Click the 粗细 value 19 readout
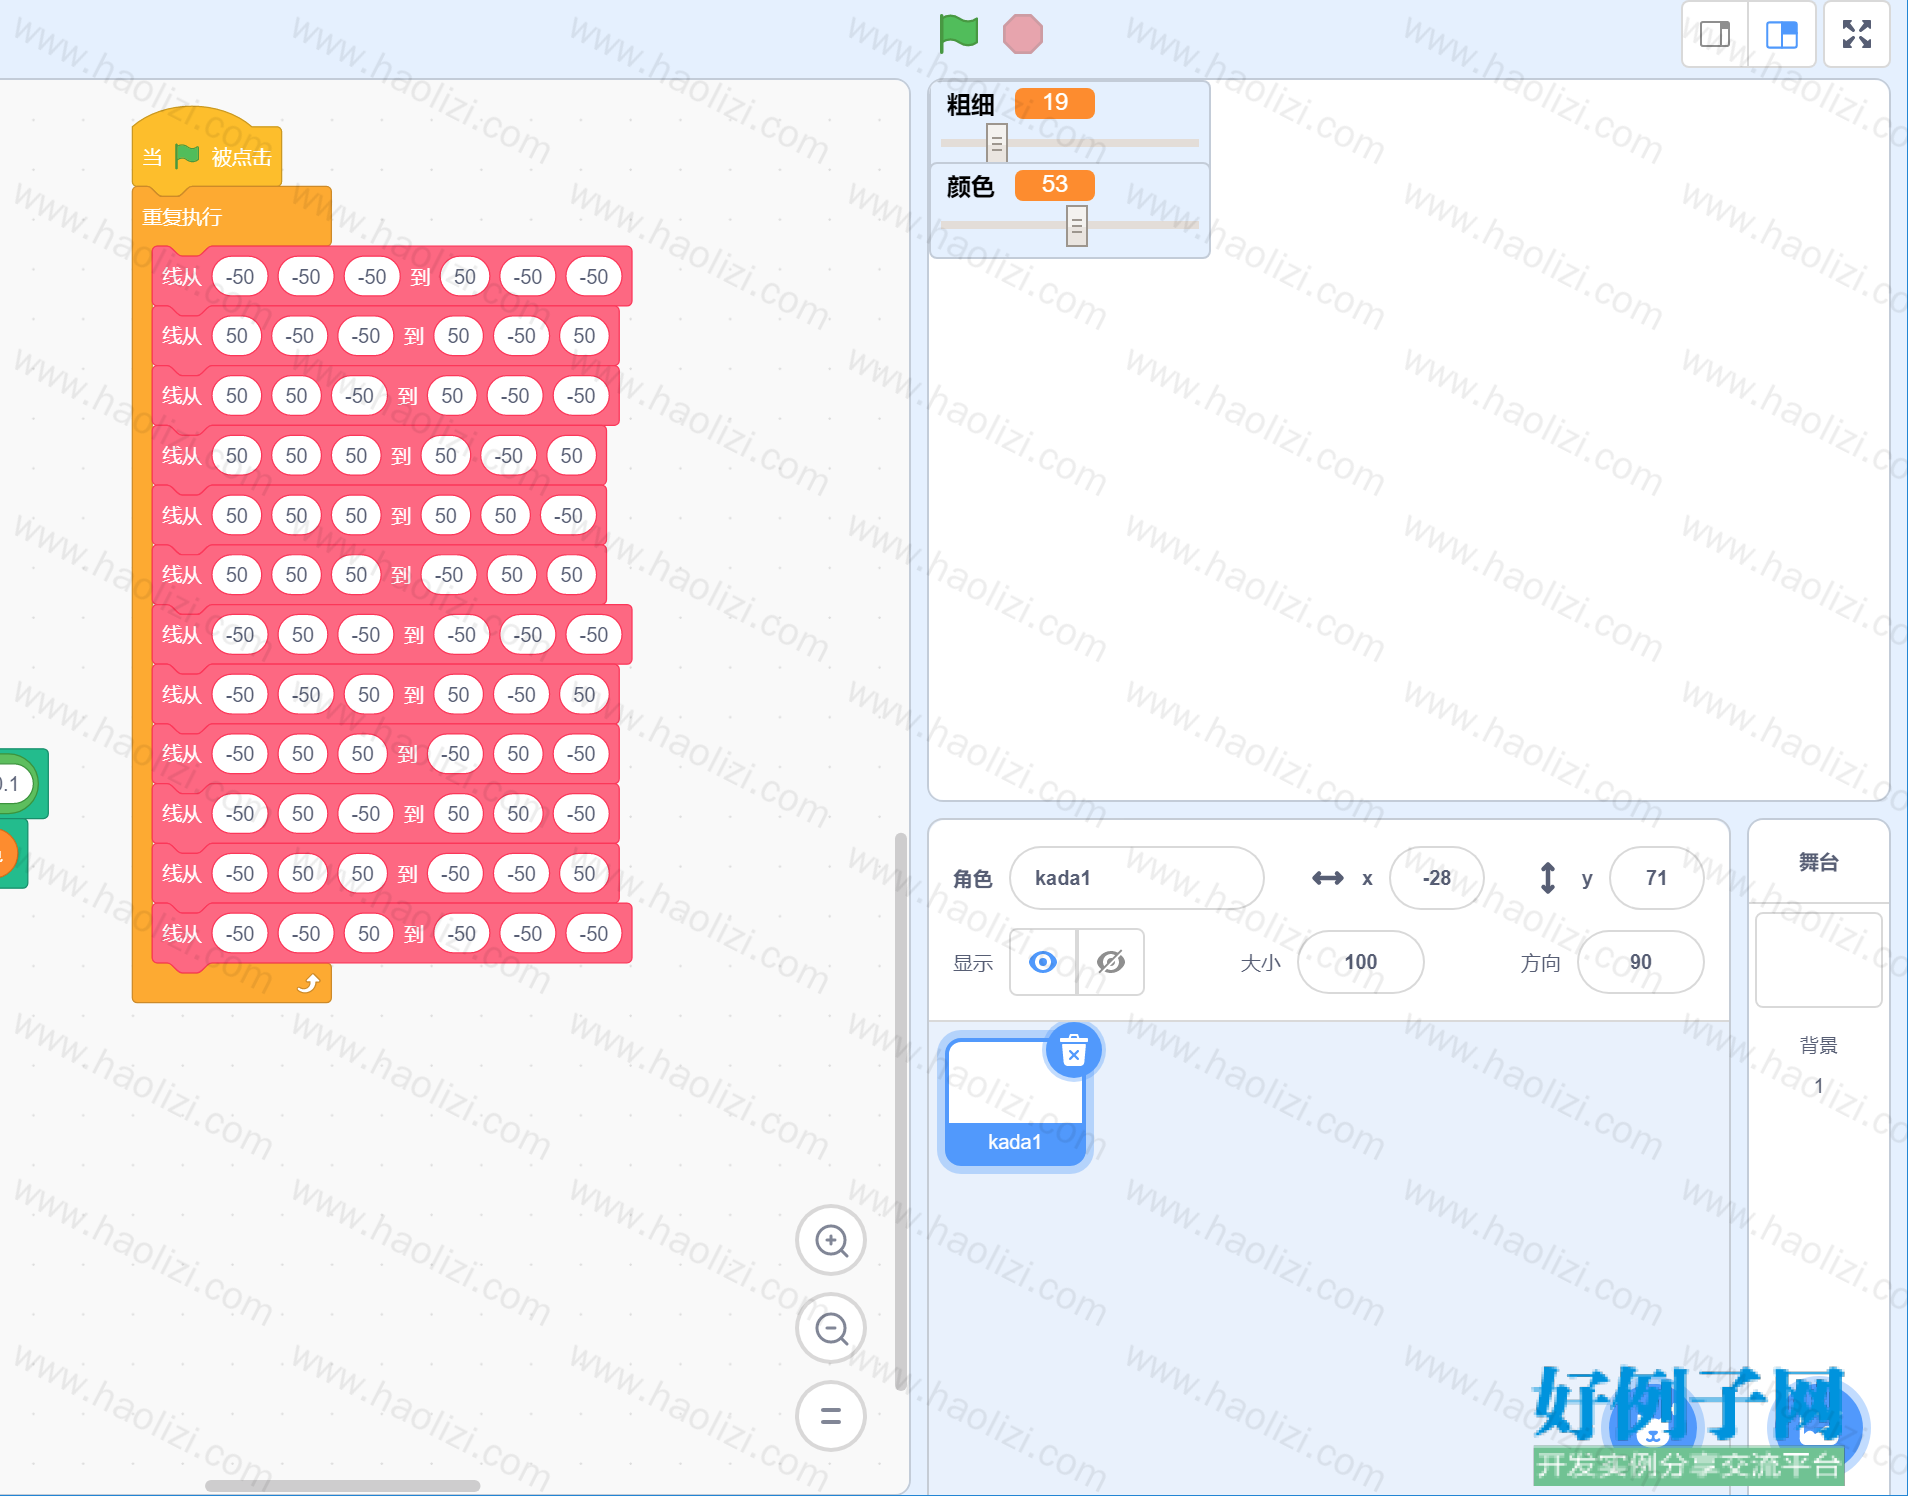Viewport: 1908px width, 1496px height. tap(1054, 103)
